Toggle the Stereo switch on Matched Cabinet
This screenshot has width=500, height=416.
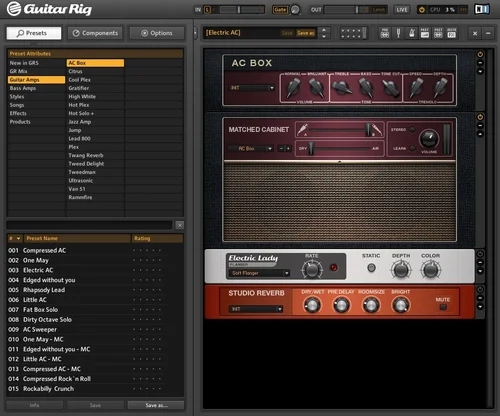coord(412,129)
